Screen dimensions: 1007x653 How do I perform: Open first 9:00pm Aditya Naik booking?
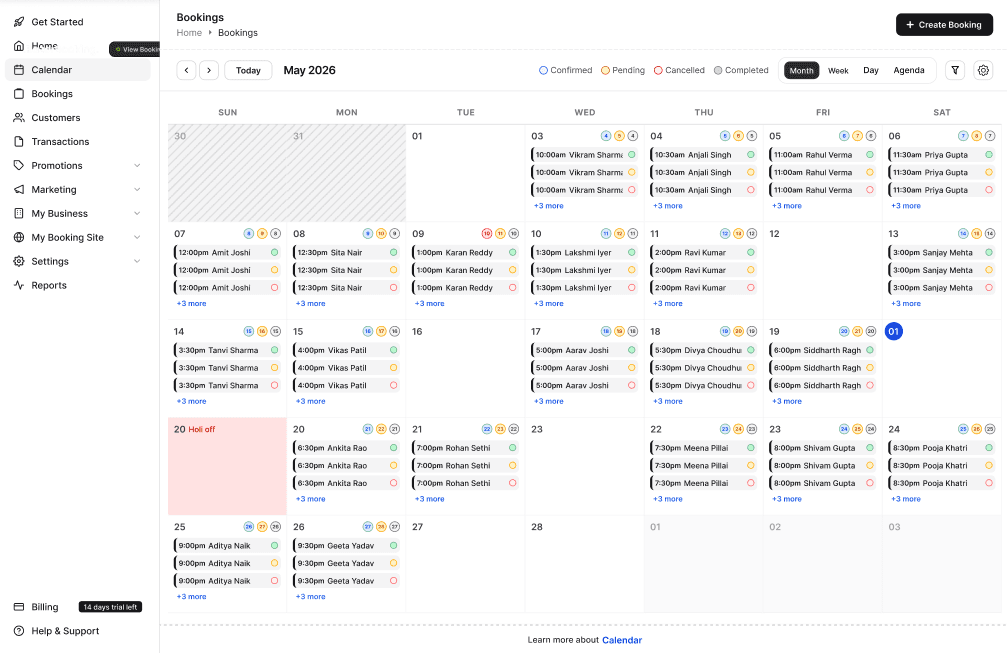click(x=227, y=545)
